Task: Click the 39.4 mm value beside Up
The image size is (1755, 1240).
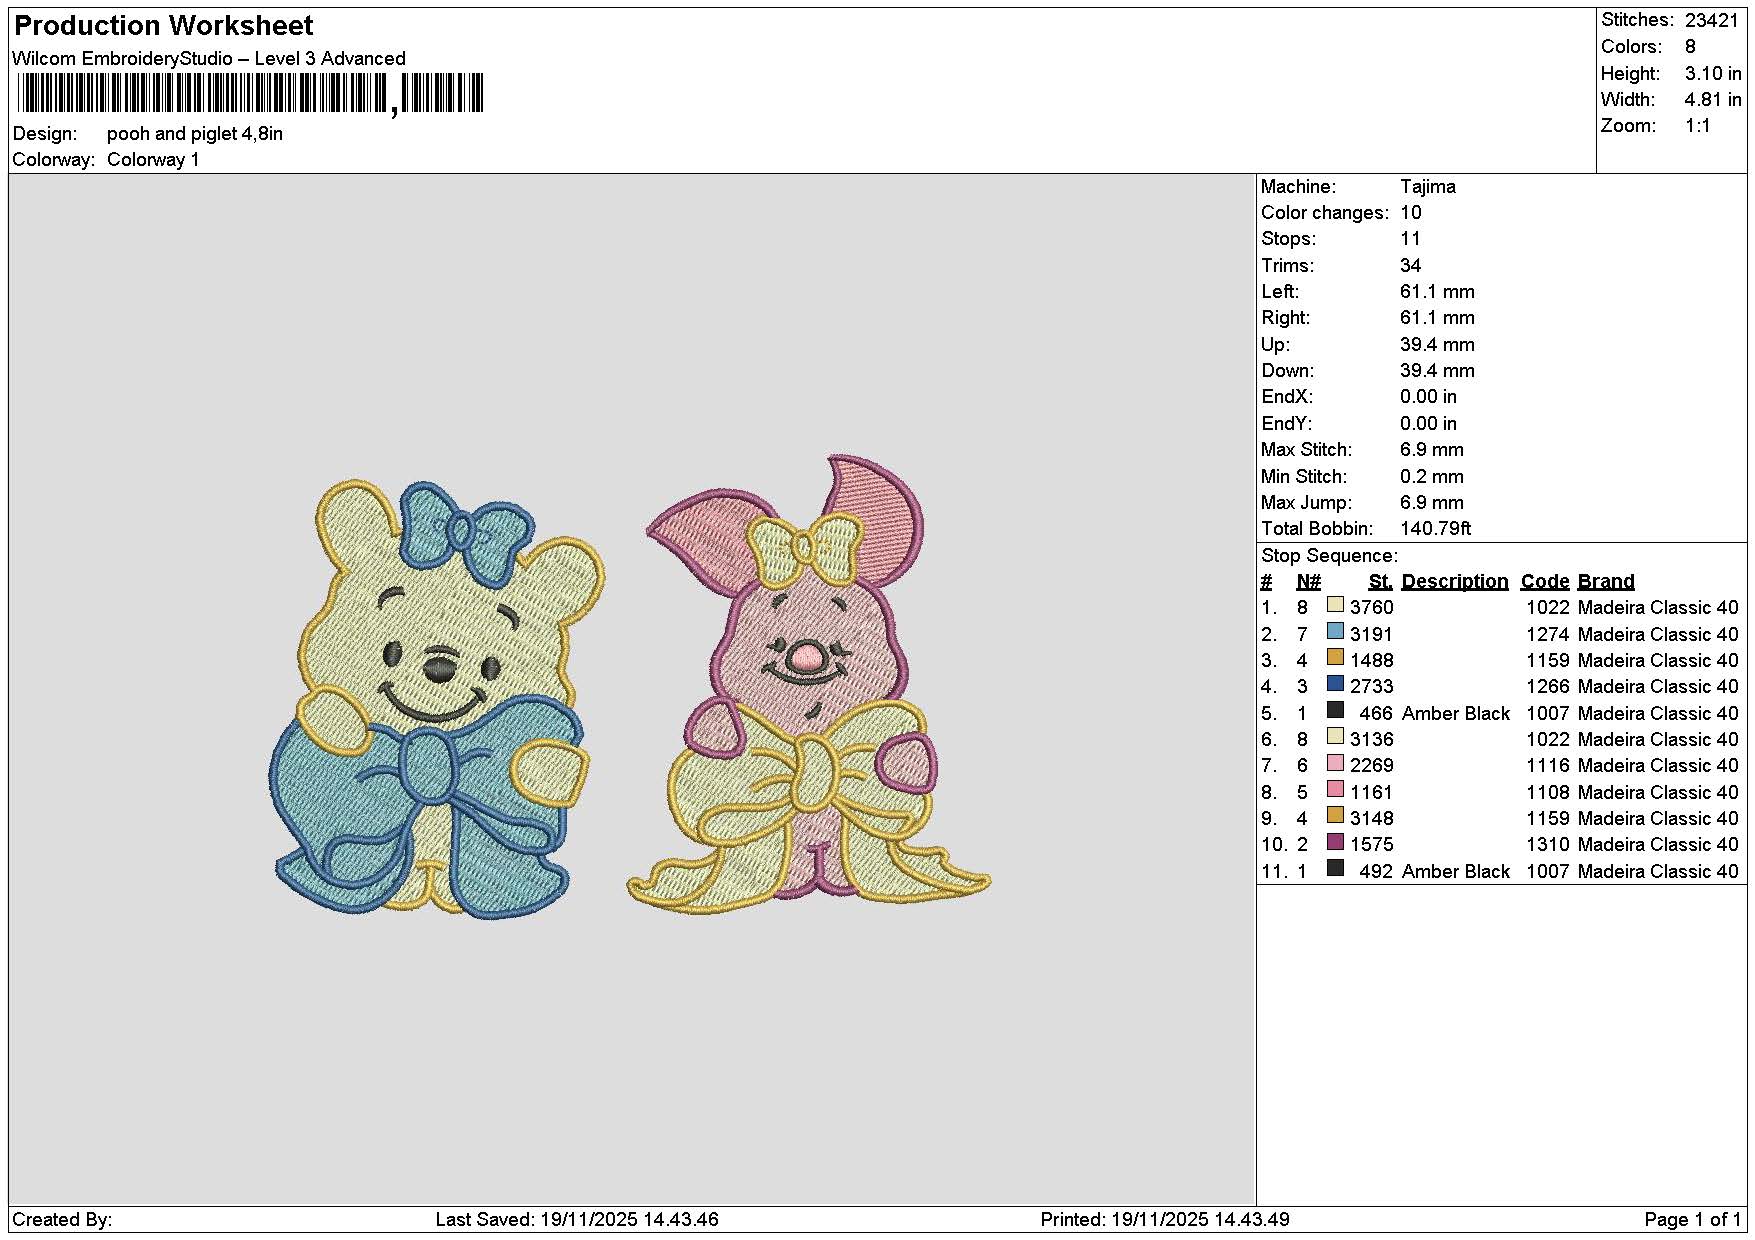Action: (x=1437, y=344)
